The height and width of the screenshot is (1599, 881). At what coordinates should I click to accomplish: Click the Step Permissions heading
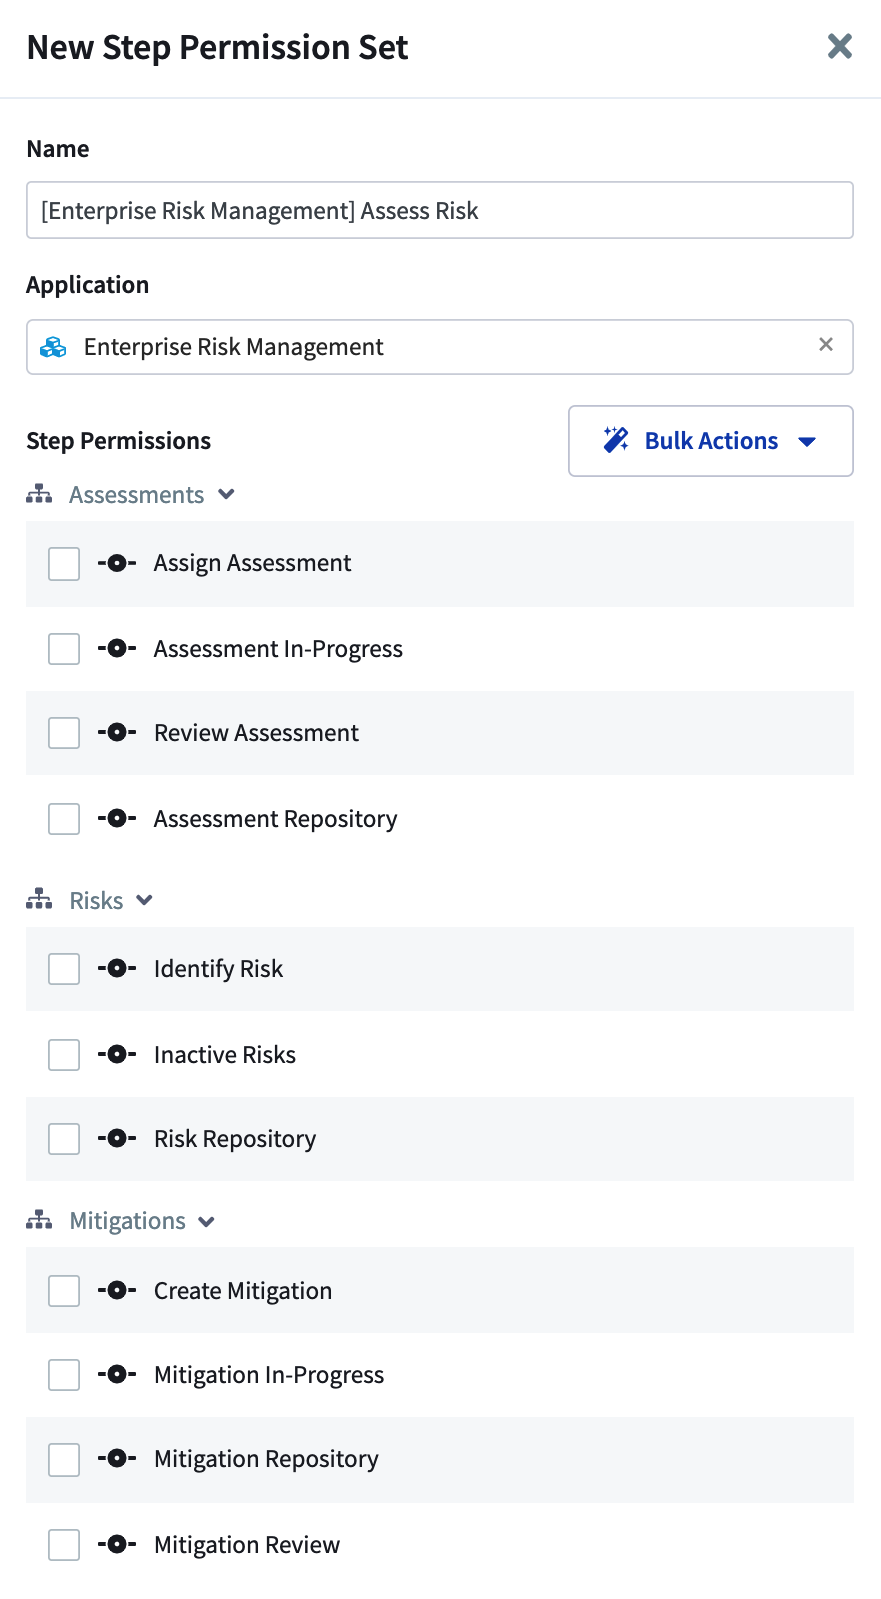click(118, 440)
